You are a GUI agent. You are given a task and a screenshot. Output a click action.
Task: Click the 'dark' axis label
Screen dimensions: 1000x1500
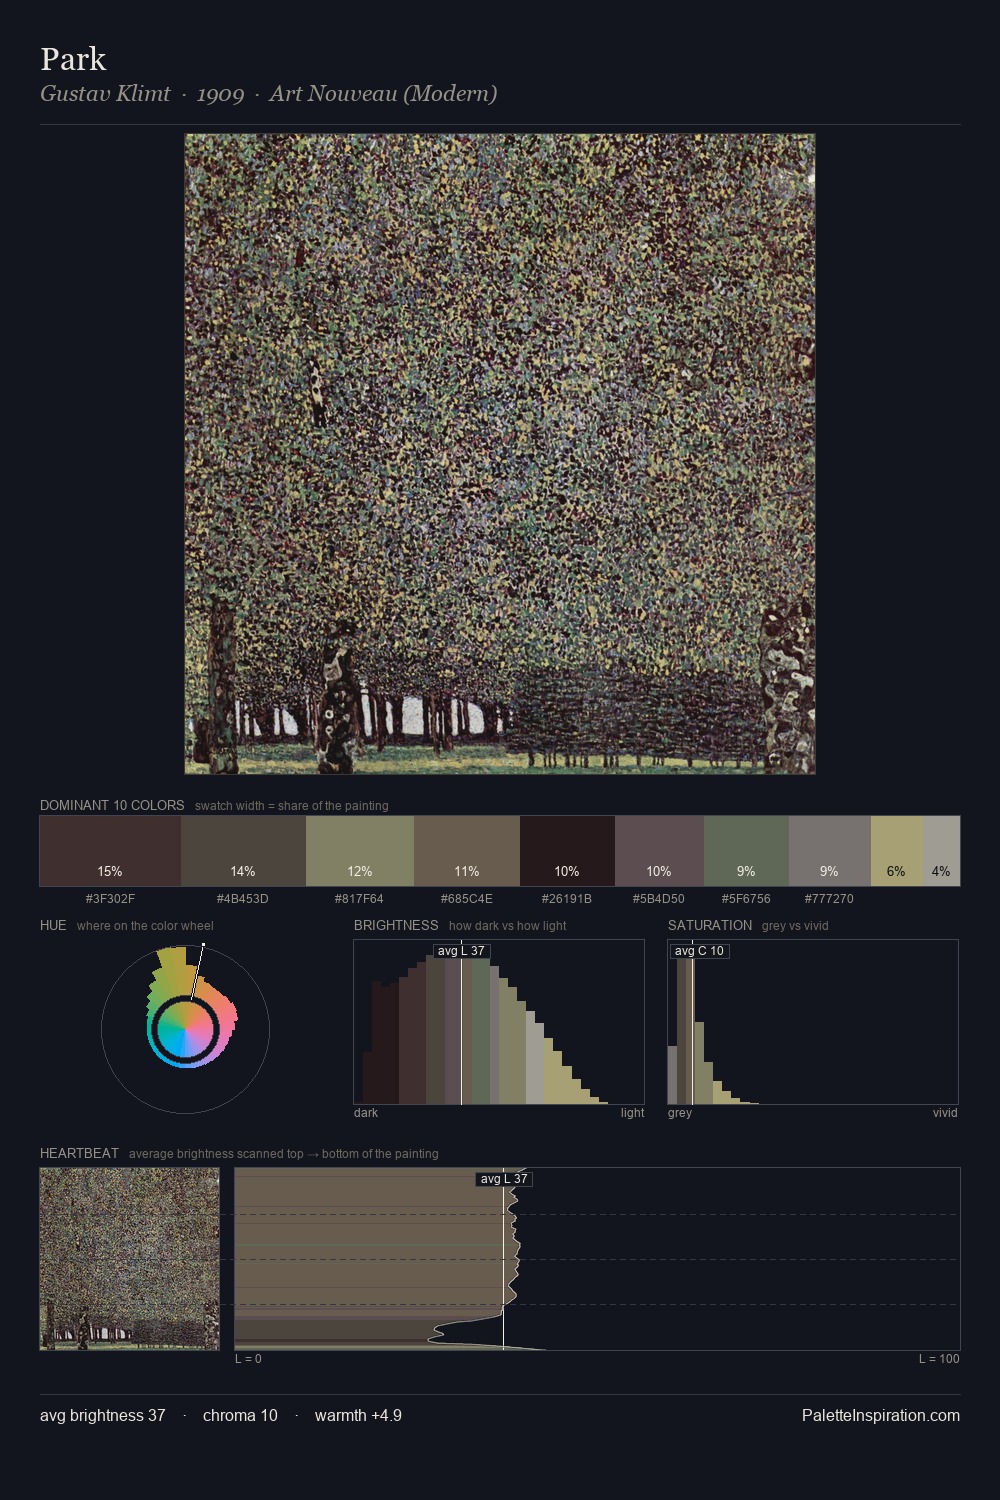click(366, 1112)
